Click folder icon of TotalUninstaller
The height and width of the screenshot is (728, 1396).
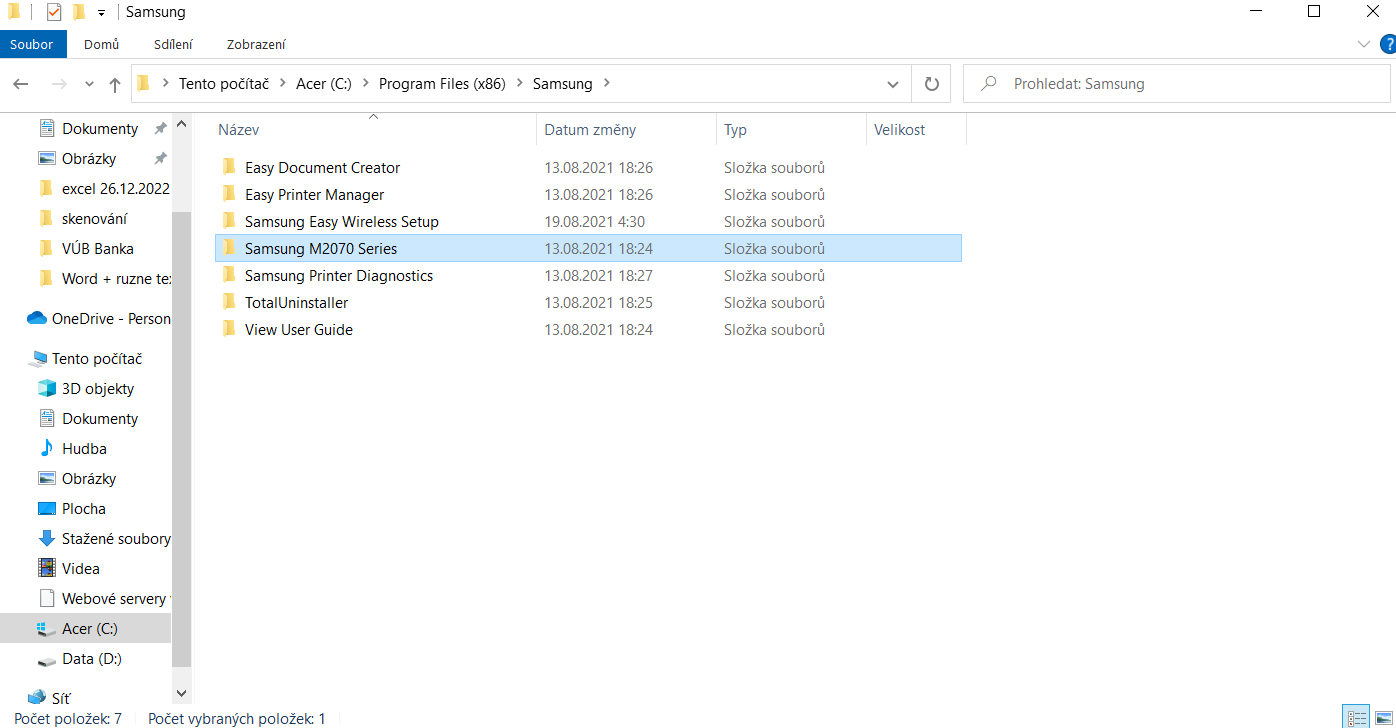229,302
